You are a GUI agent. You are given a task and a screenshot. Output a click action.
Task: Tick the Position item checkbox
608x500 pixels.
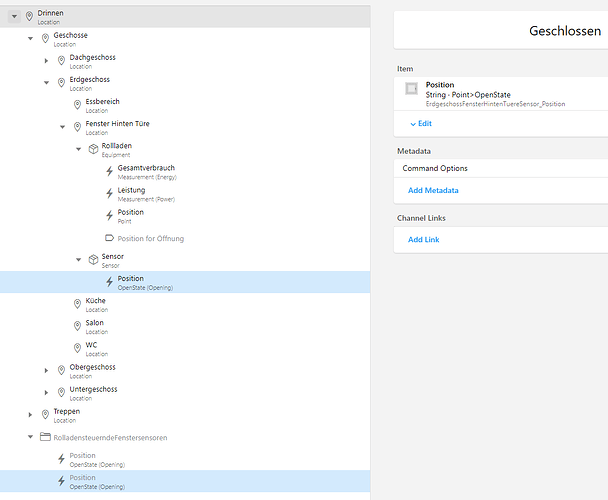tap(411, 89)
